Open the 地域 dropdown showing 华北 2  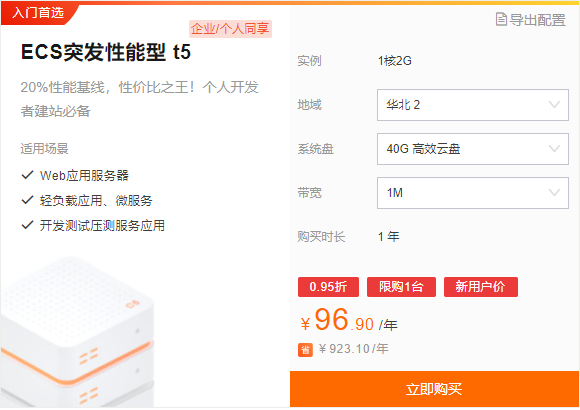coord(473,105)
